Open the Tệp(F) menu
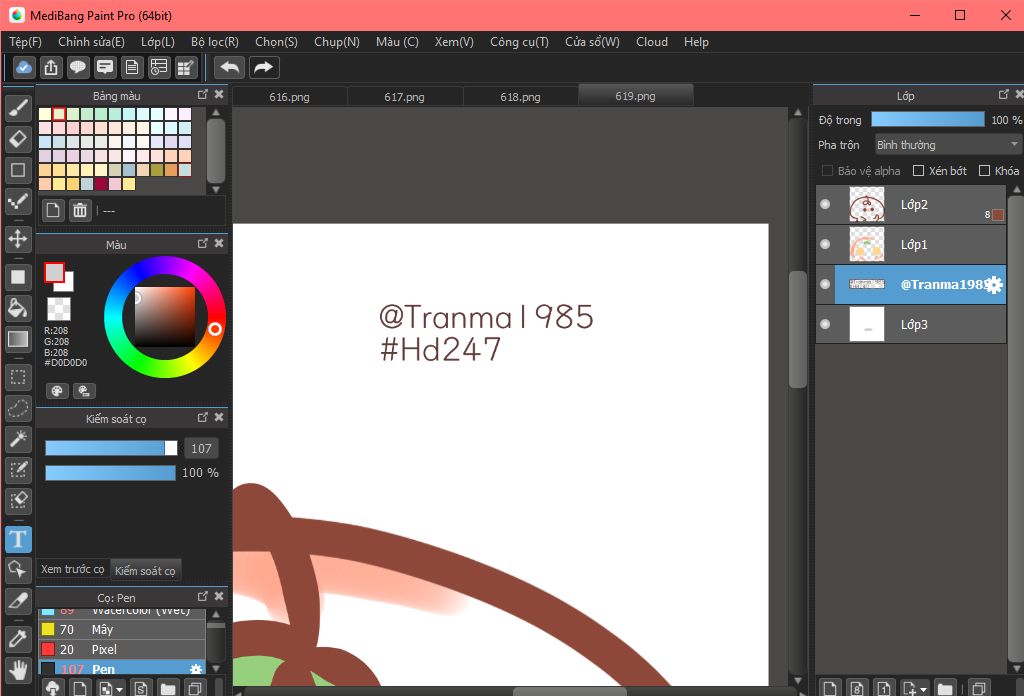Image resolution: width=1024 pixels, height=696 pixels. [x=25, y=42]
